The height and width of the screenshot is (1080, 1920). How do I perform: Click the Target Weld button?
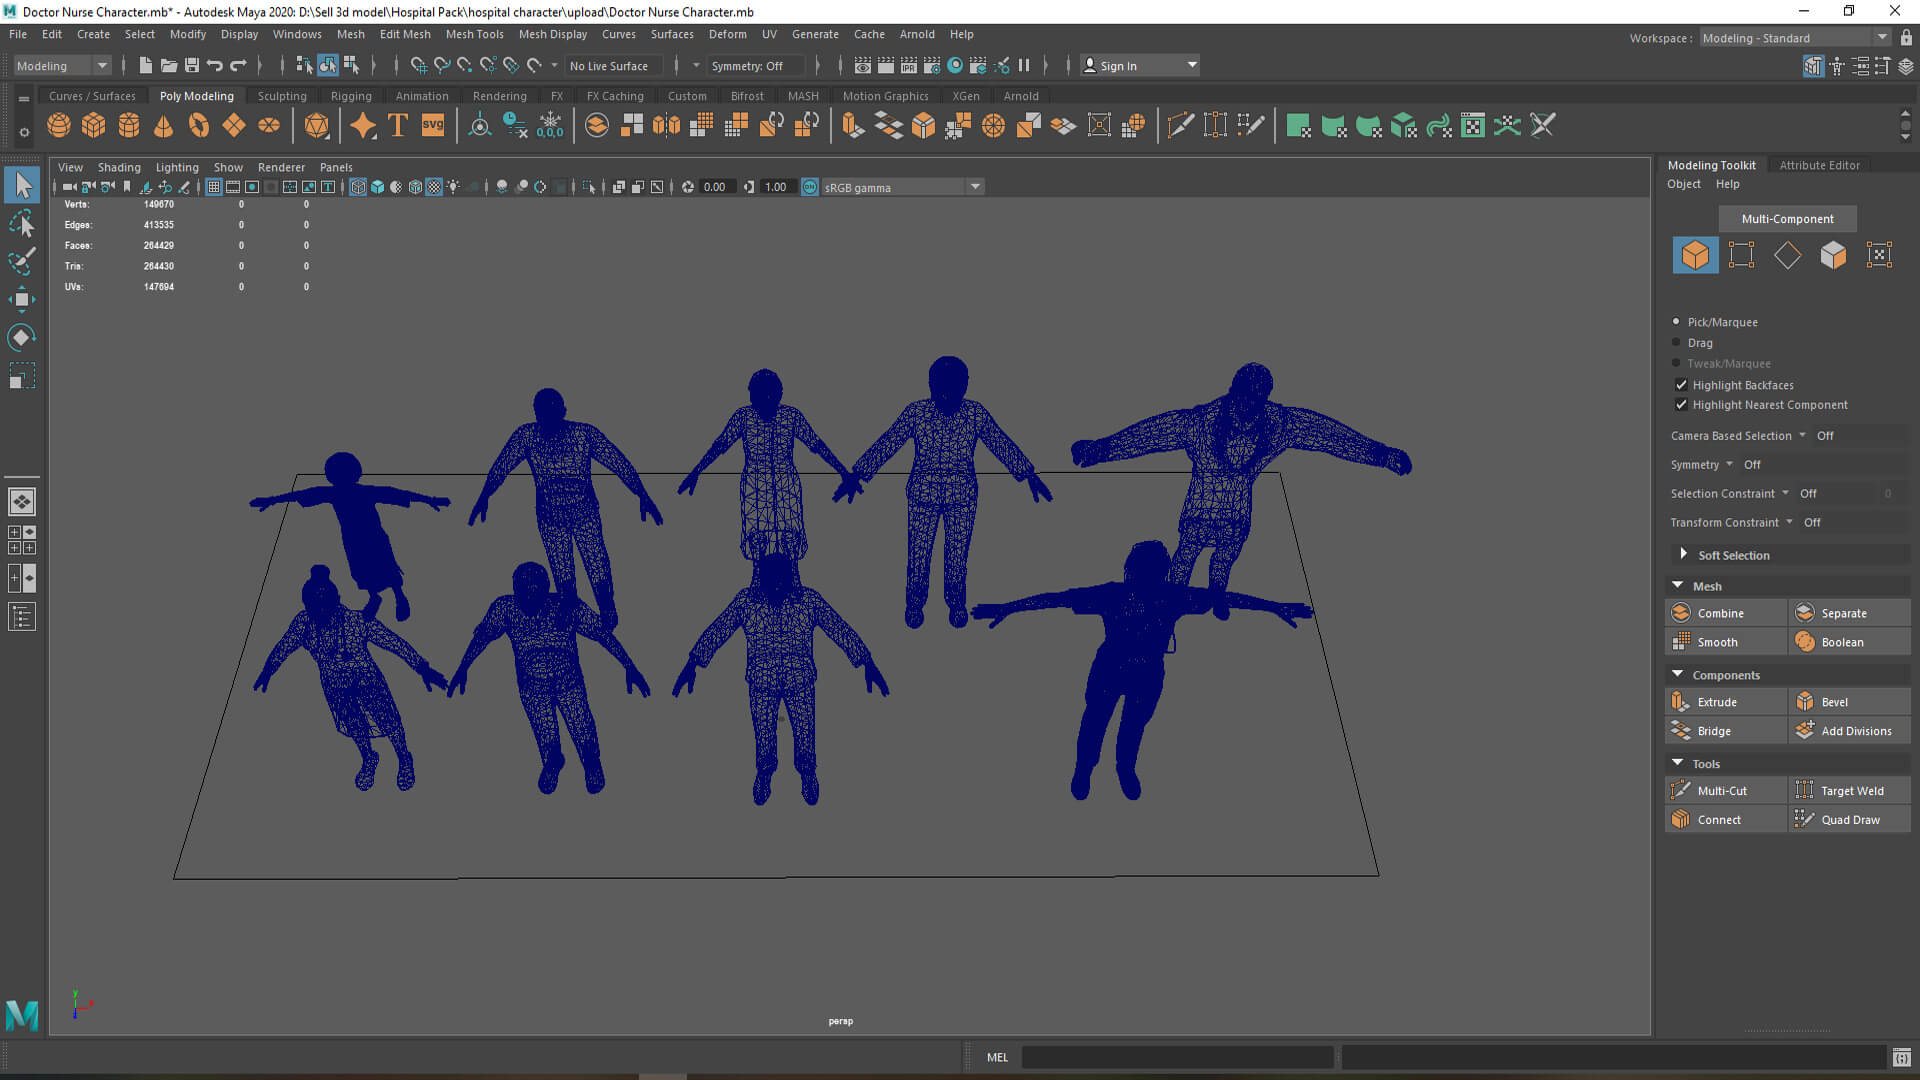pos(1850,791)
